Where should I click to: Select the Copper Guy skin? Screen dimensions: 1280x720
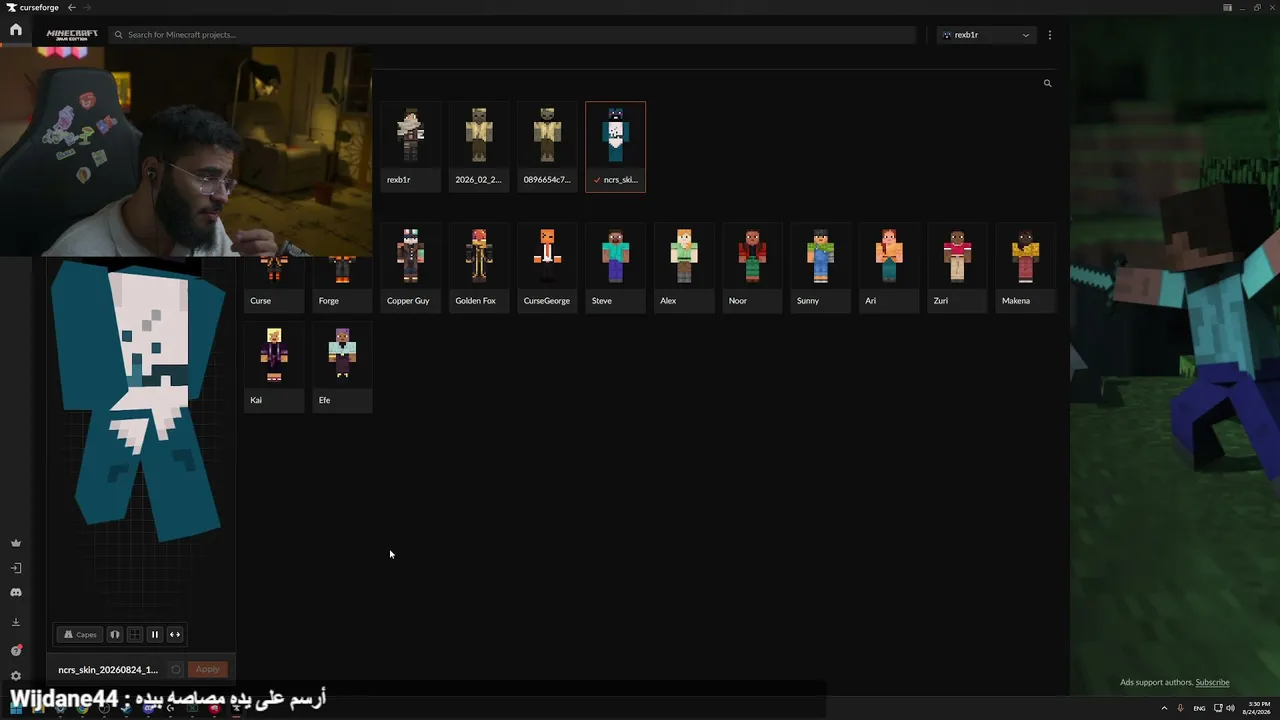coord(410,268)
